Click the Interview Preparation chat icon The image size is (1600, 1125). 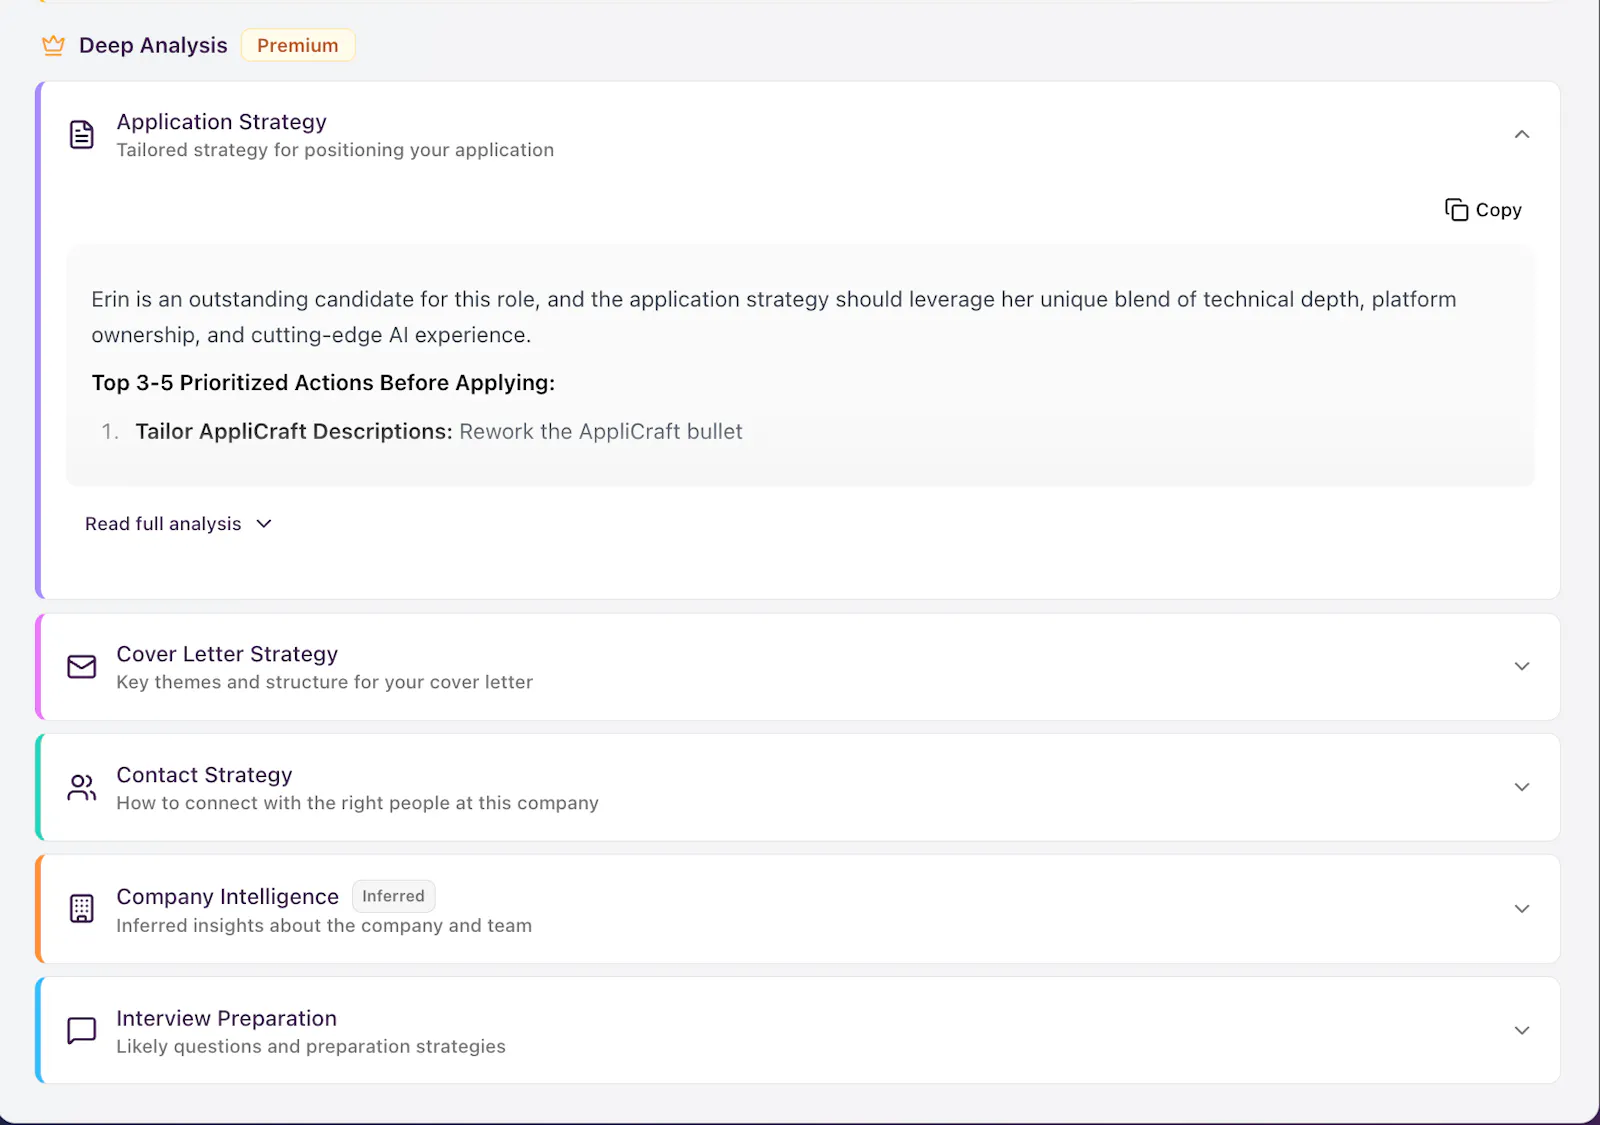(x=82, y=1031)
